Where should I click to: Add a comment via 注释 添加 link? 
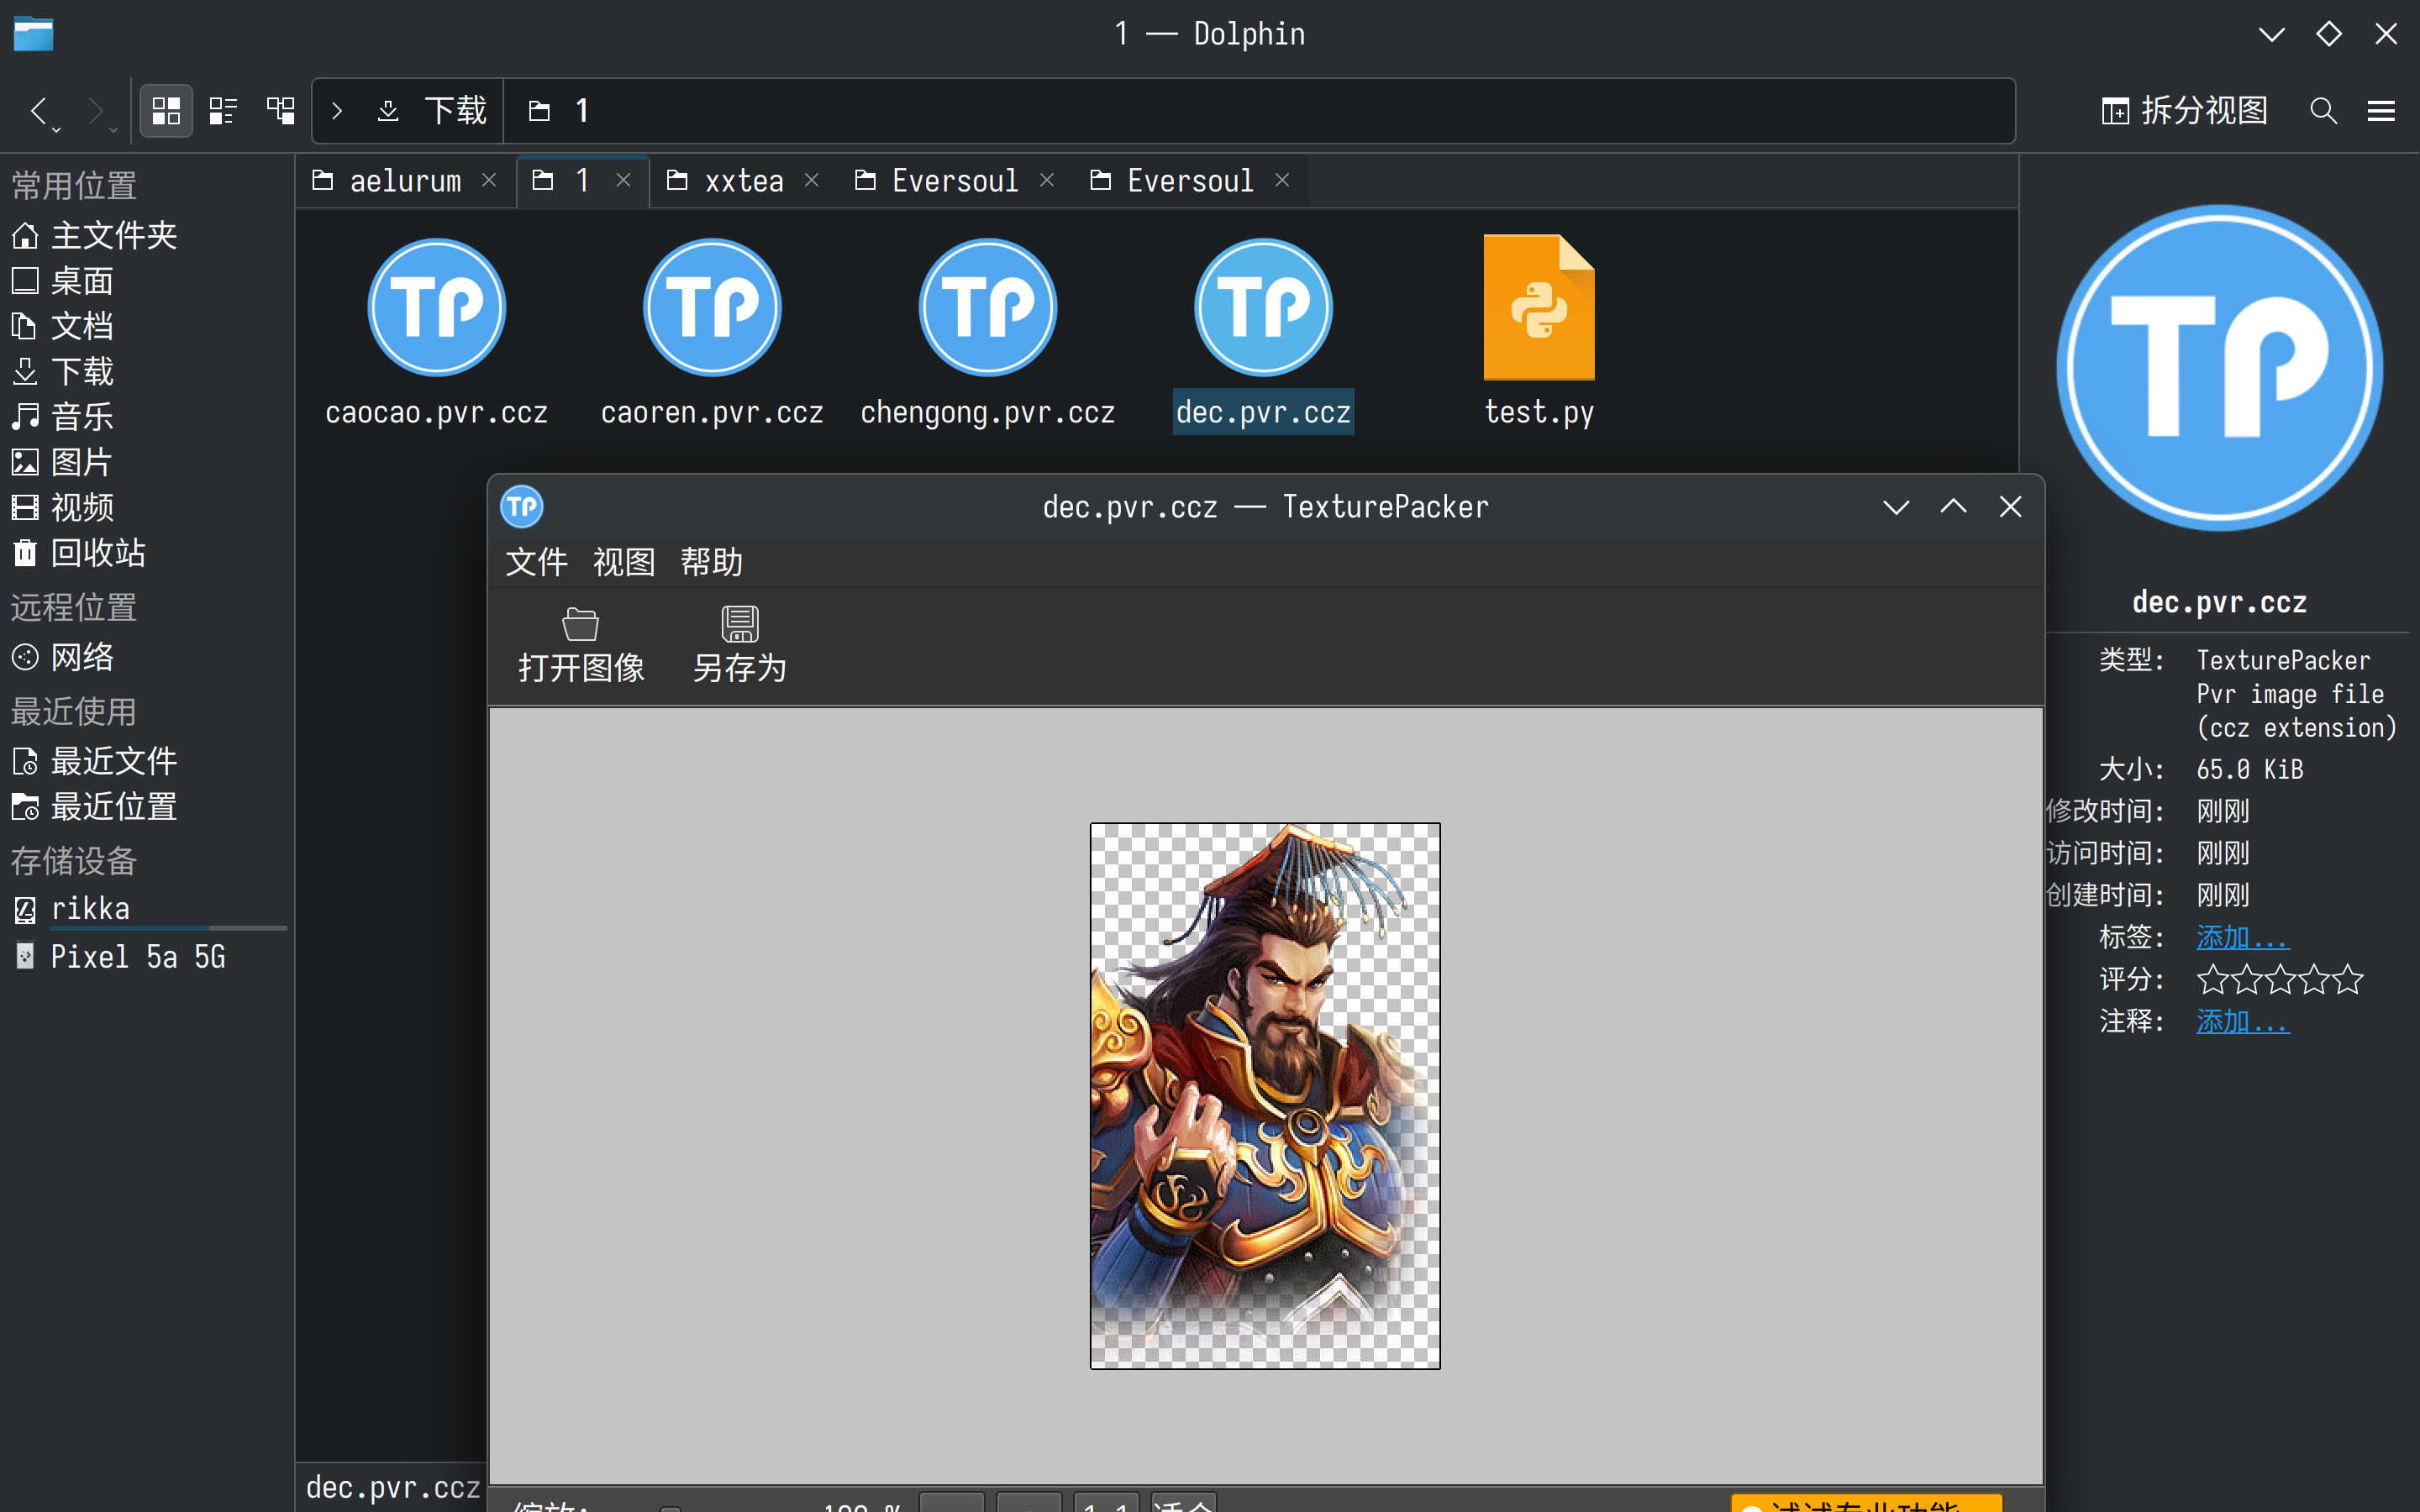click(x=2242, y=1021)
